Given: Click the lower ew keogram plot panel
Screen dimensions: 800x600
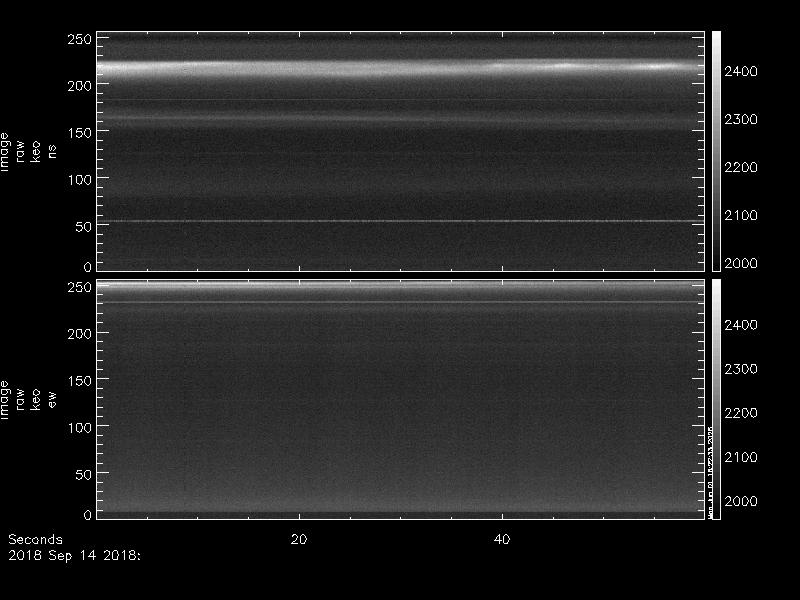Looking at the screenshot, I should pyautogui.click(x=401, y=399).
